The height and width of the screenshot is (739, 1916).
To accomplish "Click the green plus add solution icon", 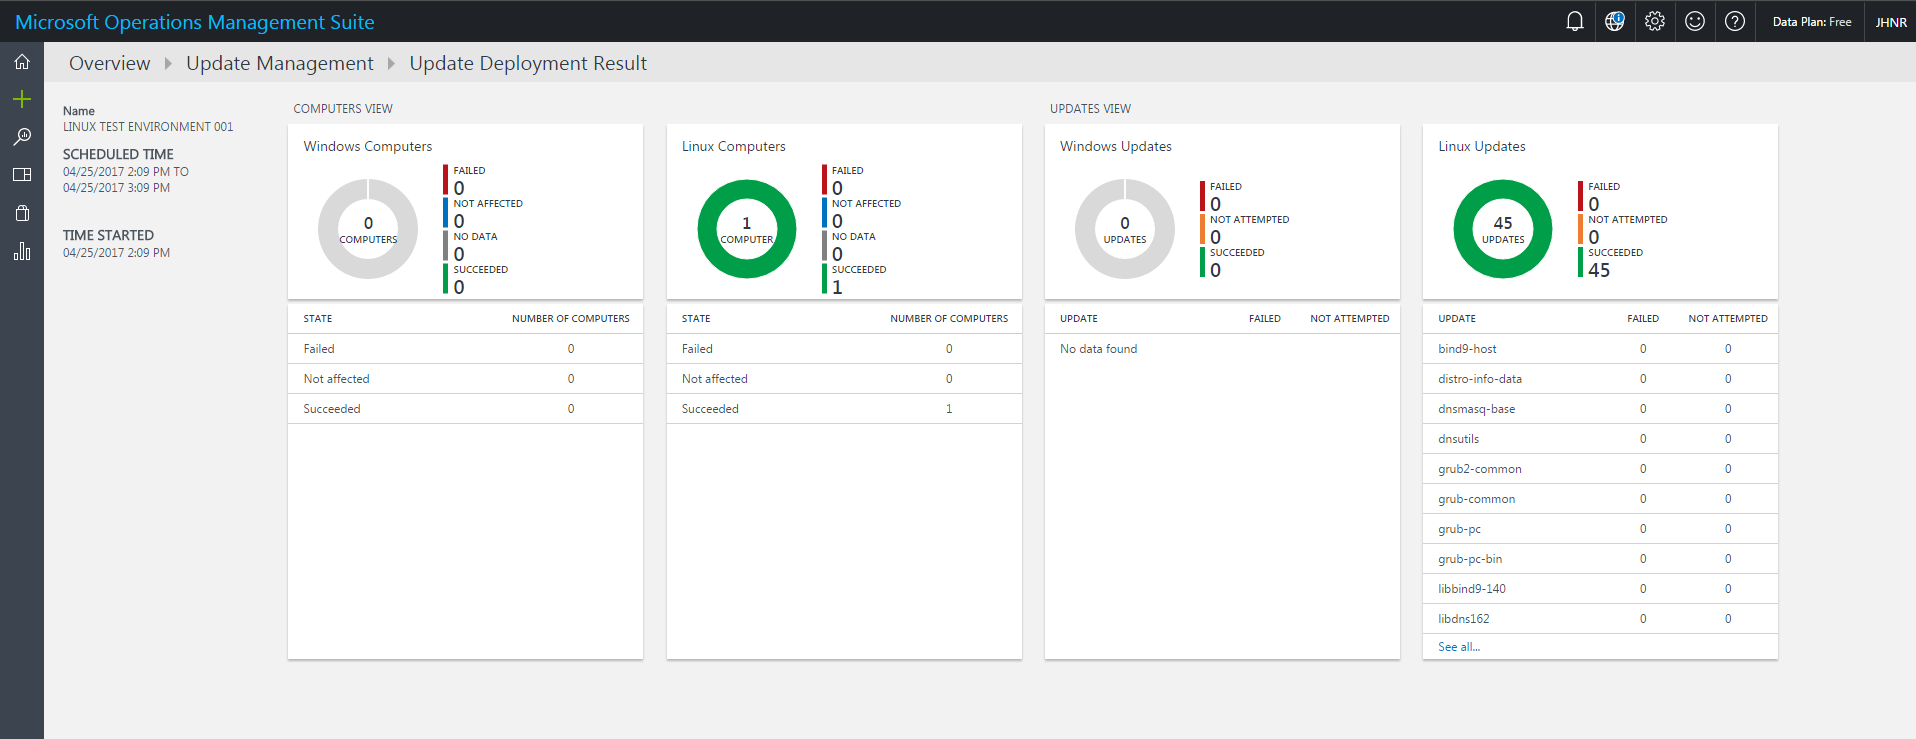I will (x=22, y=99).
